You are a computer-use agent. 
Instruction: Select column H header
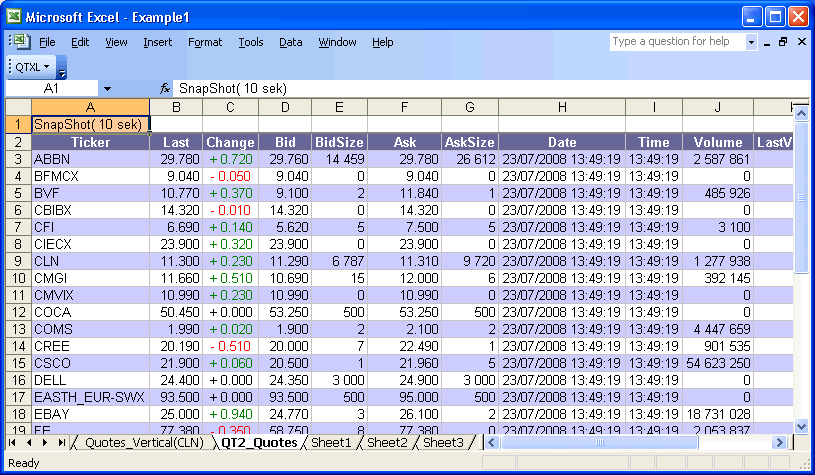point(562,107)
